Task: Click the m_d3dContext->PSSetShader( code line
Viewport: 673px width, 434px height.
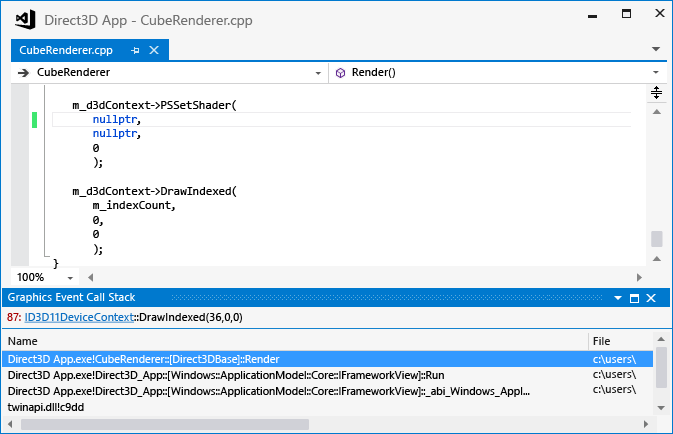Action: (155, 105)
